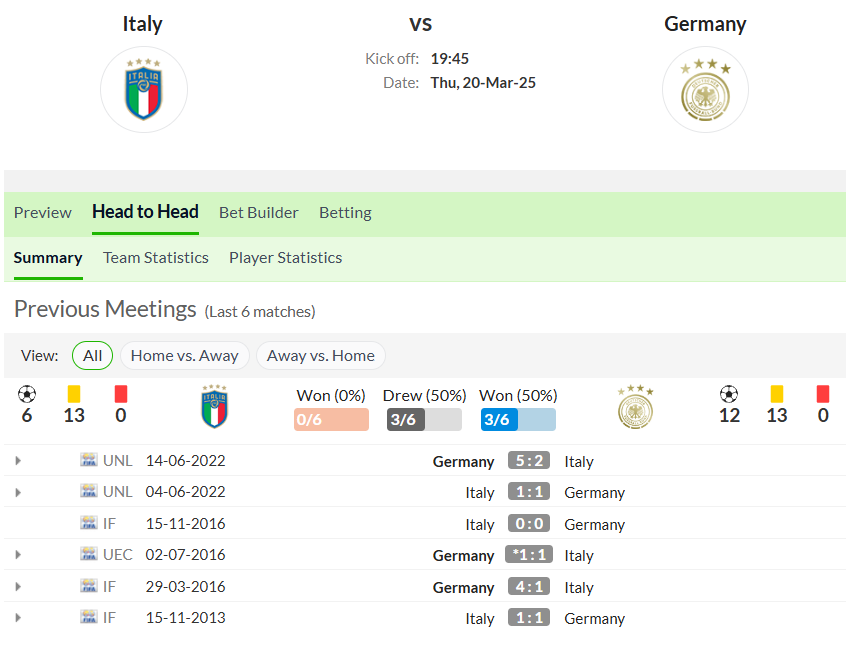The image size is (847, 652).
Task: Click Germany's yellow card icon
Action: tap(777, 394)
